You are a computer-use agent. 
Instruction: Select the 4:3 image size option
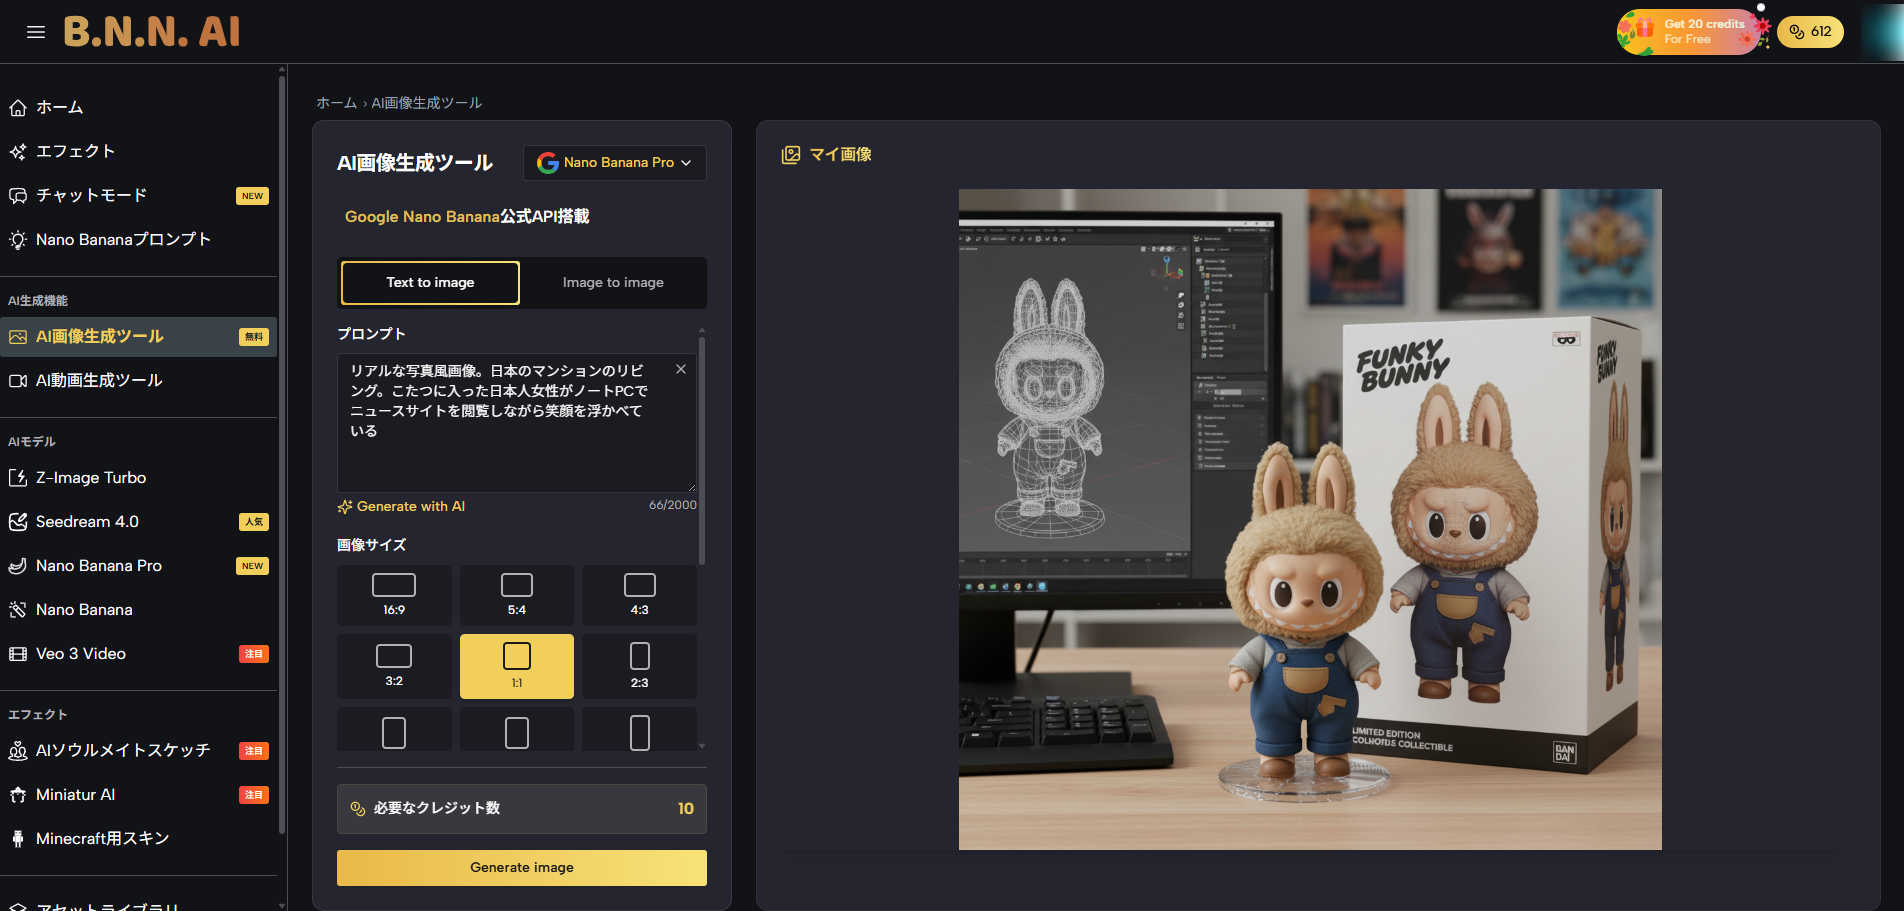pos(639,595)
